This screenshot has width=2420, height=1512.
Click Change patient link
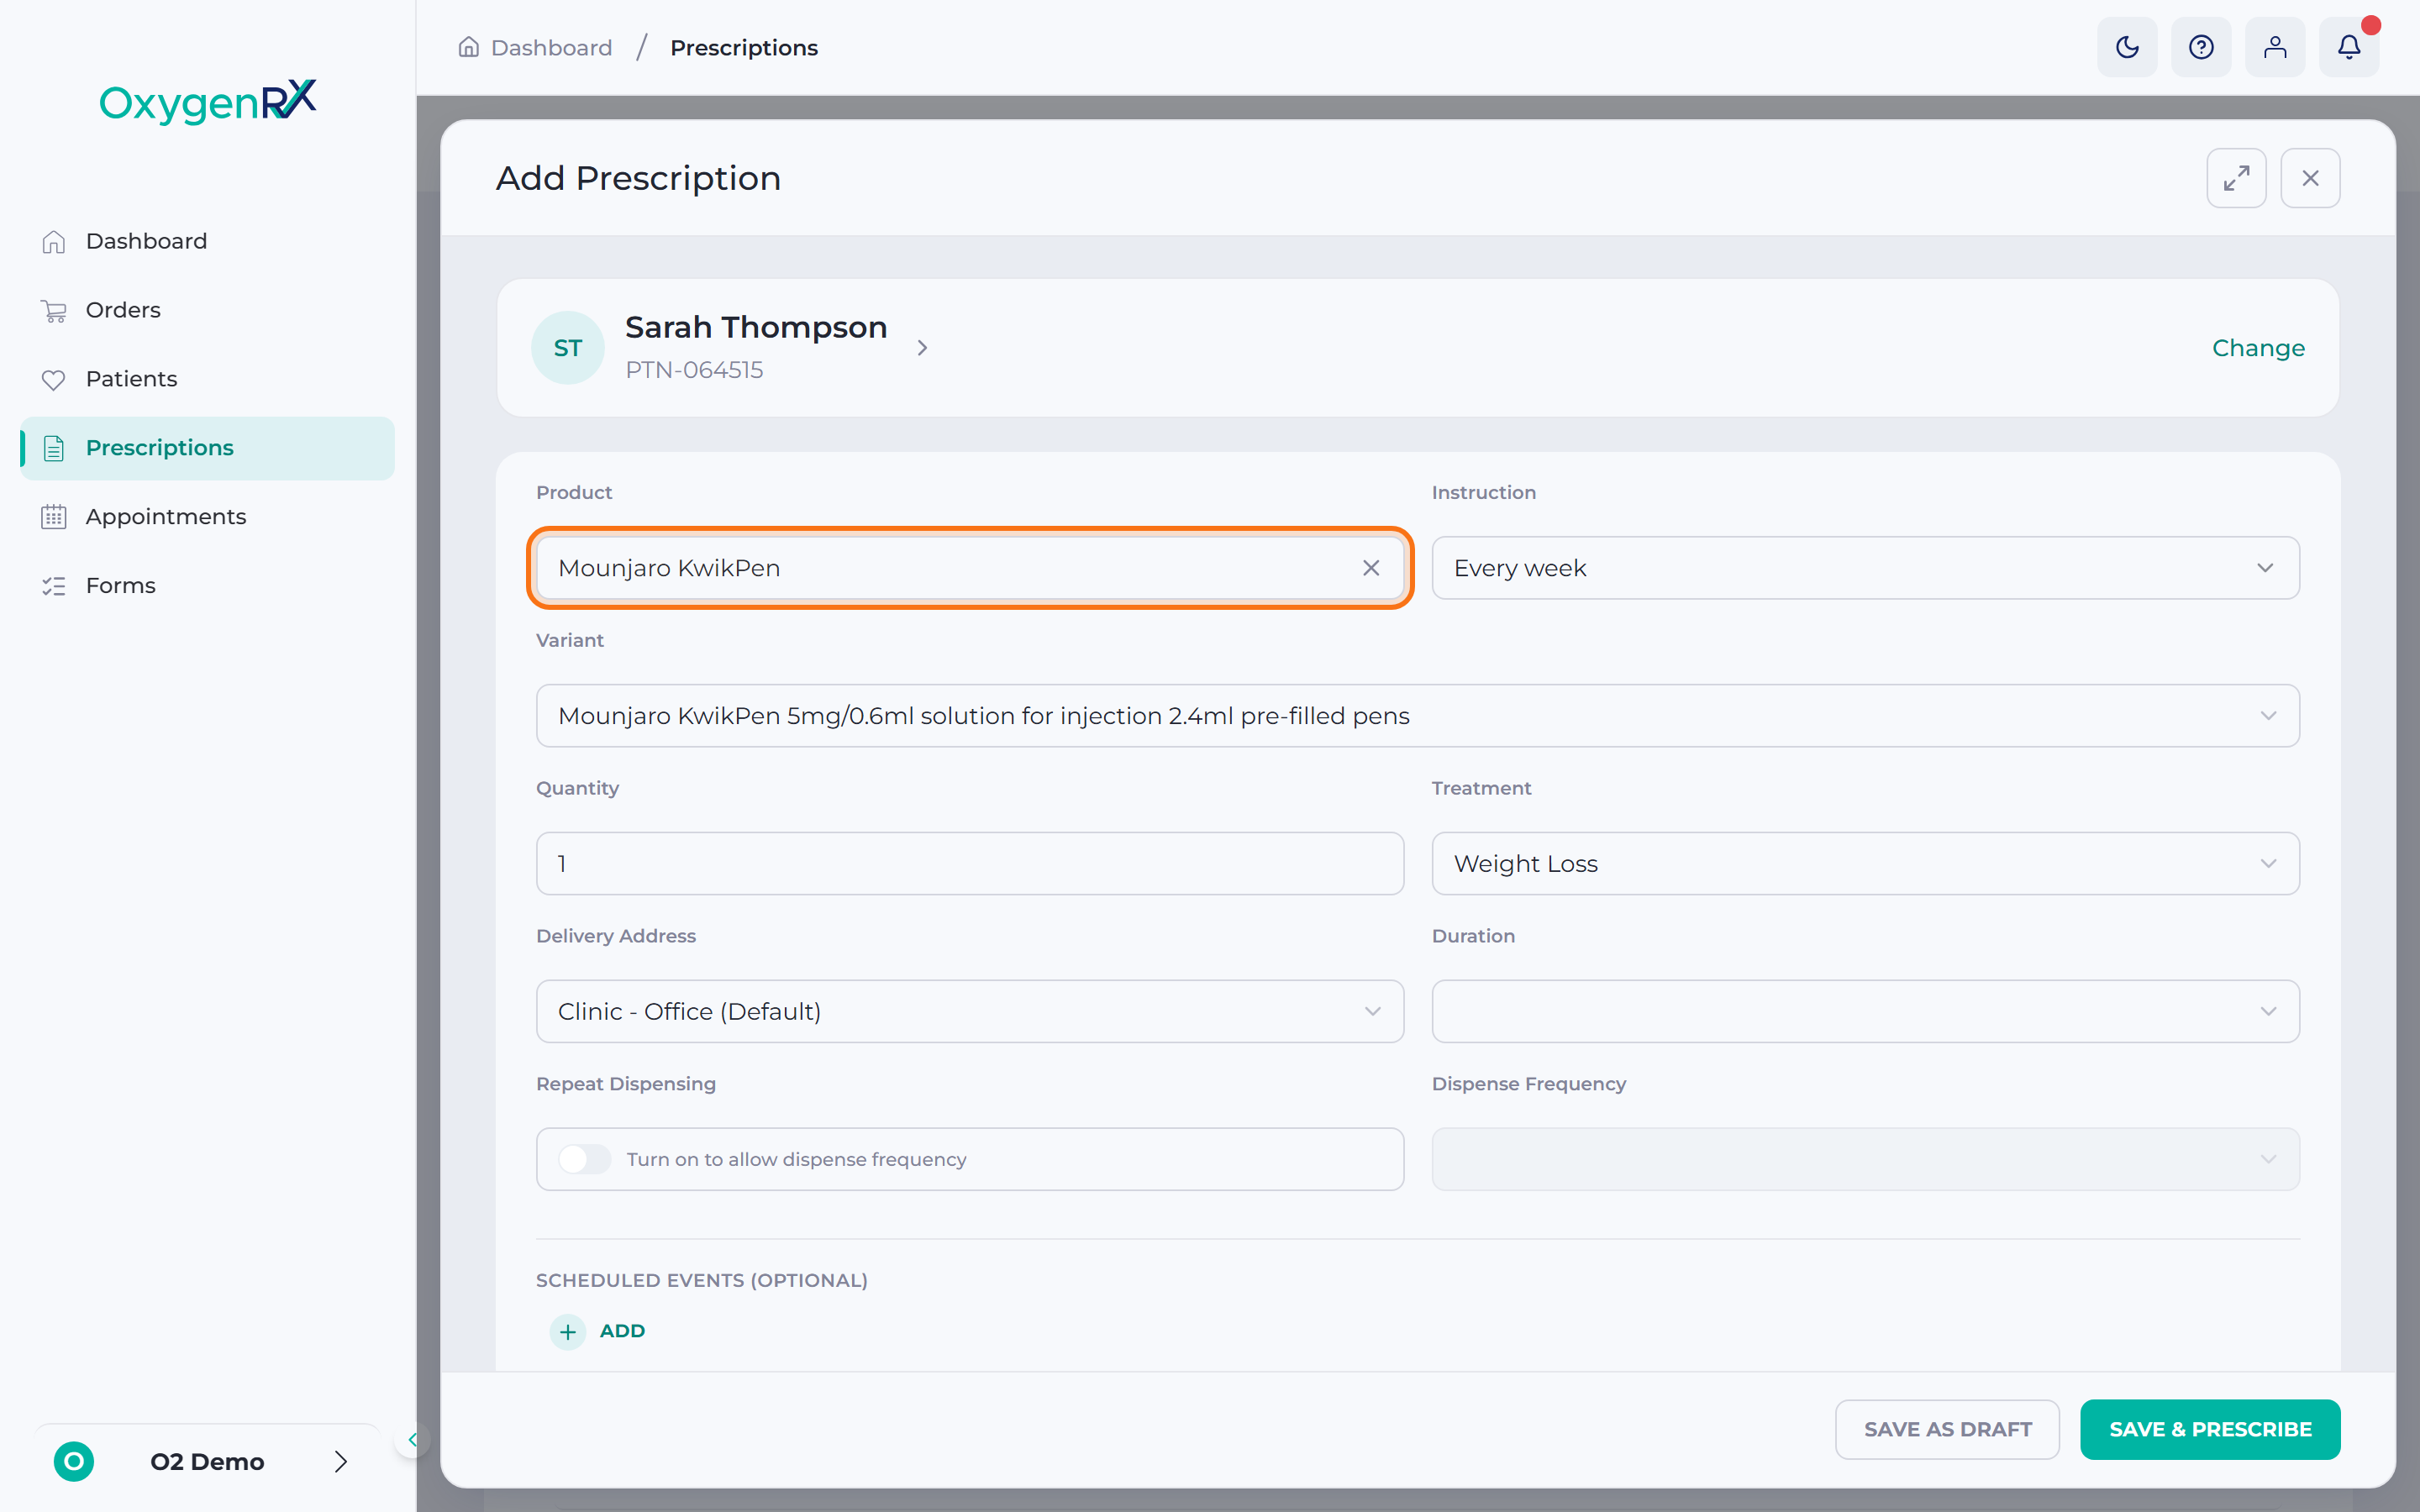pyautogui.click(x=2258, y=348)
